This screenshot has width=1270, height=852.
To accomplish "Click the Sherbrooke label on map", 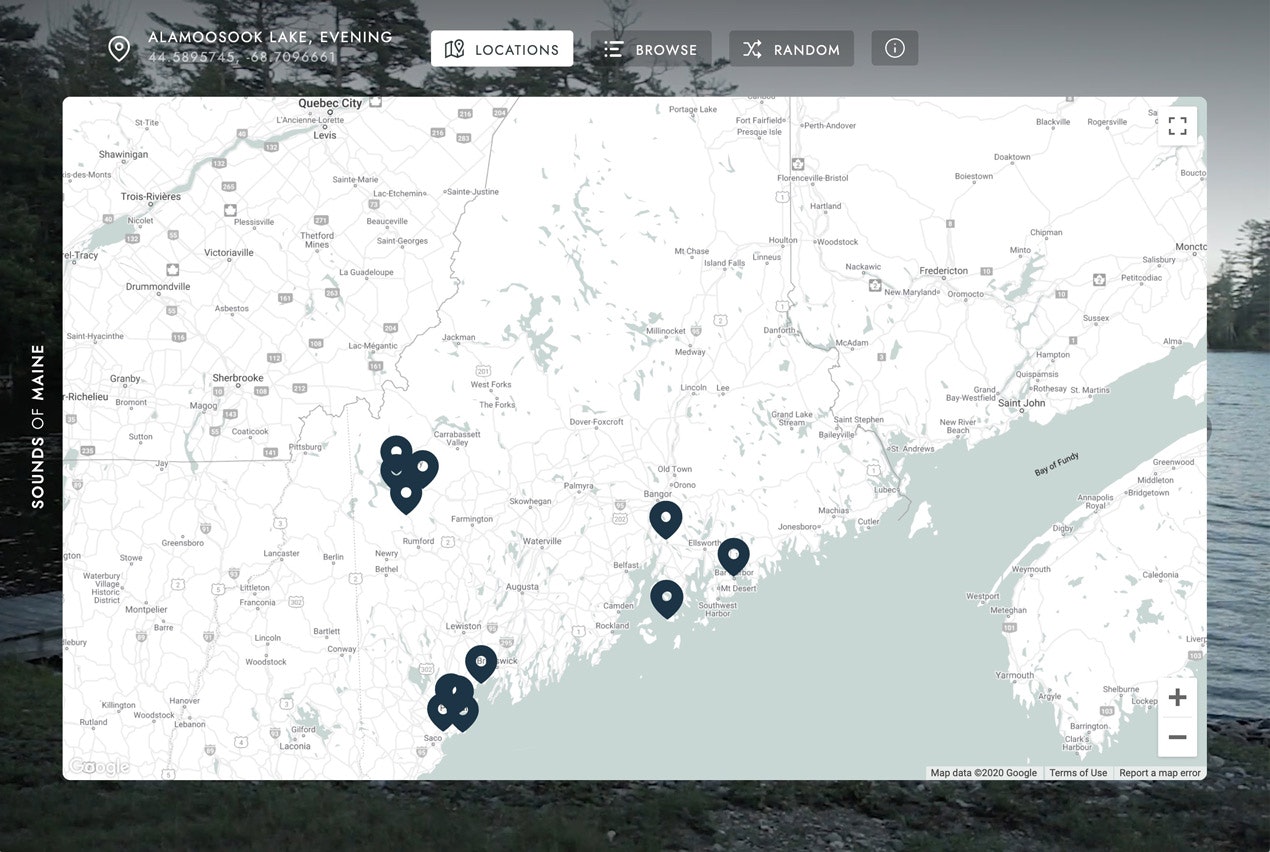I will click(x=238, y=378).
